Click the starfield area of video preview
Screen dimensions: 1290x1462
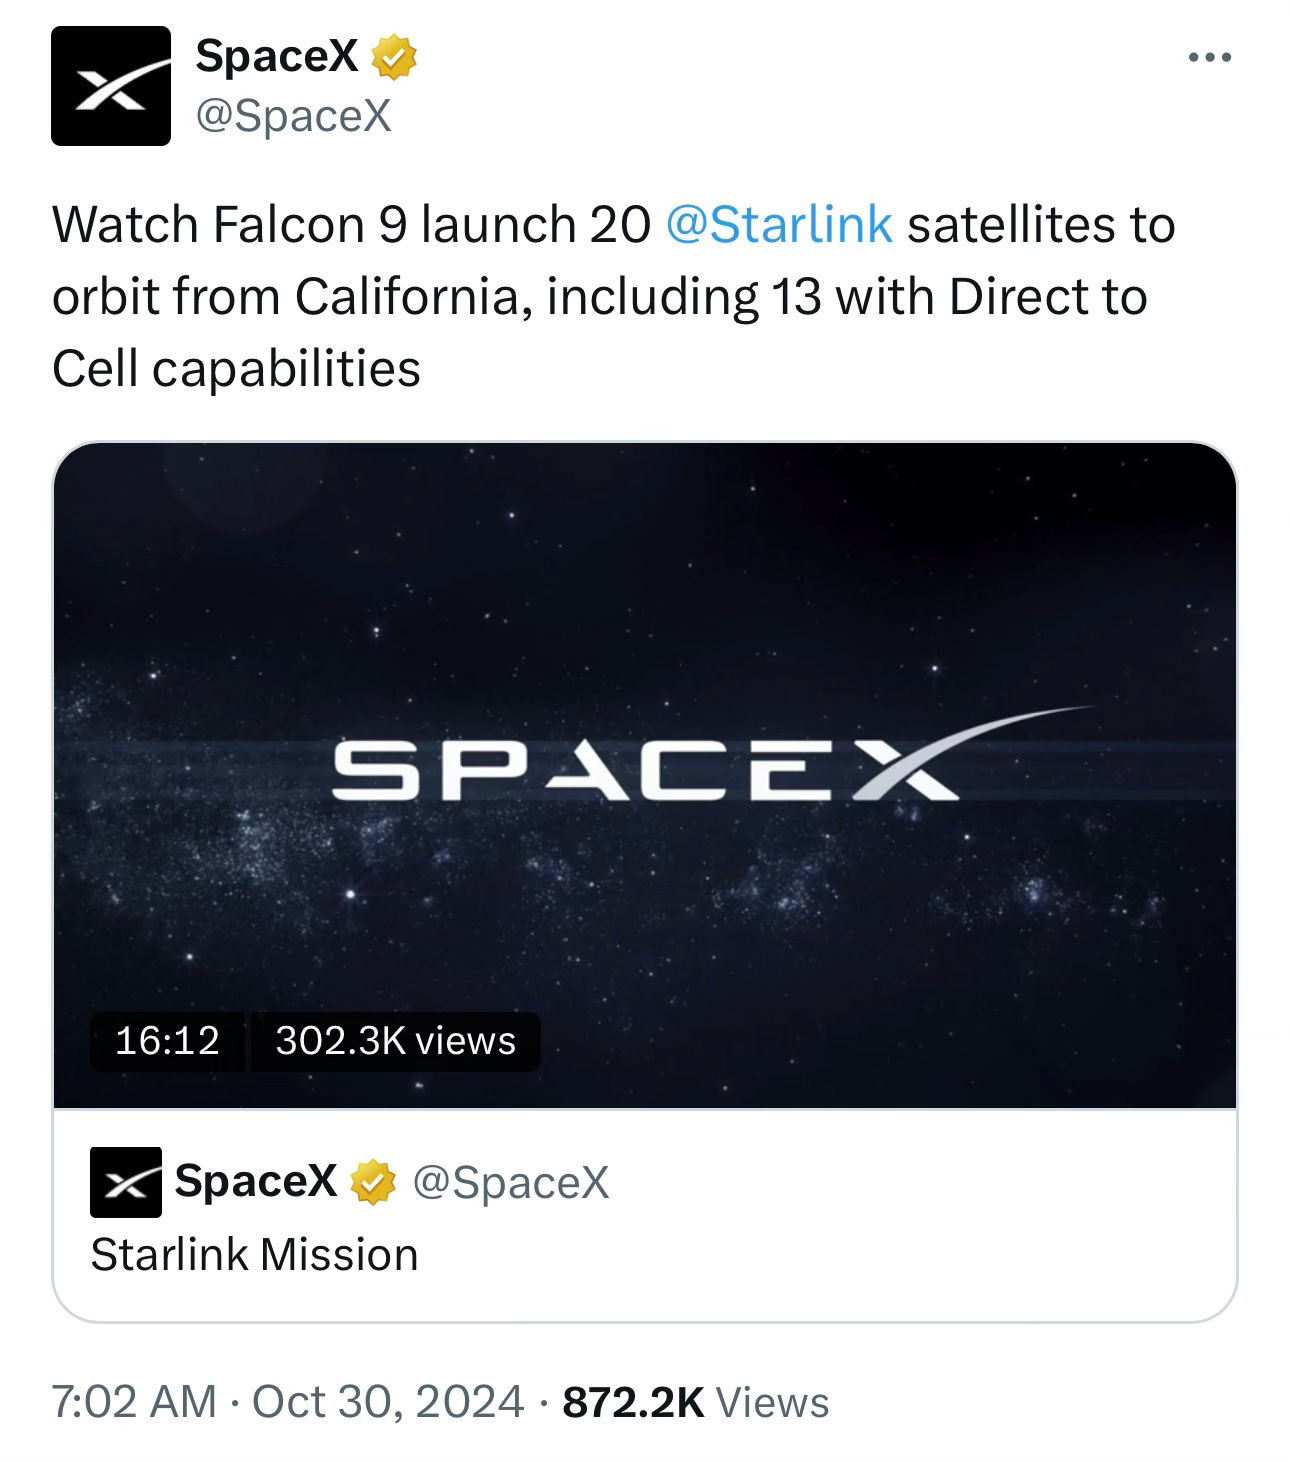click(645, 560)
